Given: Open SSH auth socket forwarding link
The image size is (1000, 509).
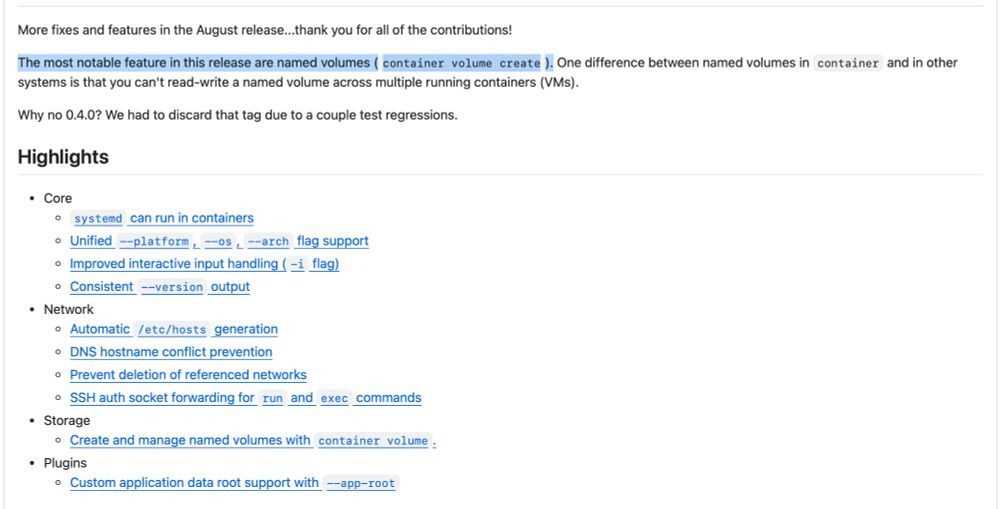Looking at the screenshot, I should [246, 397].
